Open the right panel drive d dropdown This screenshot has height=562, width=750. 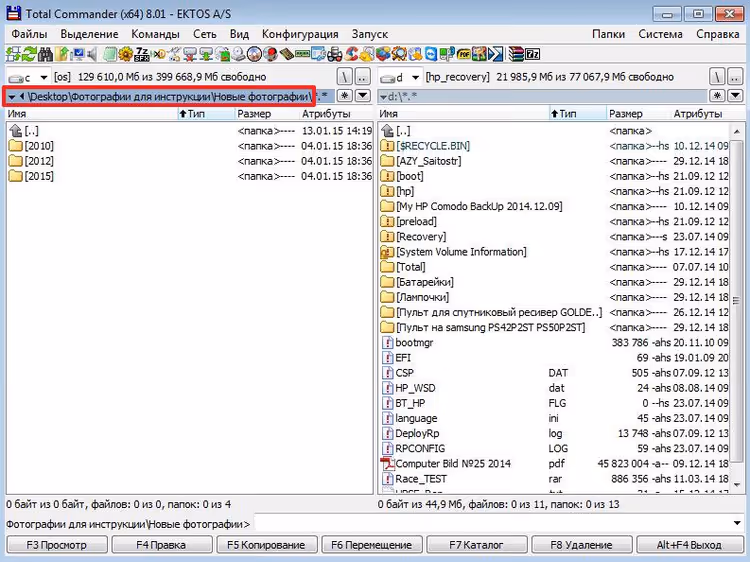[x=415, y=77]
